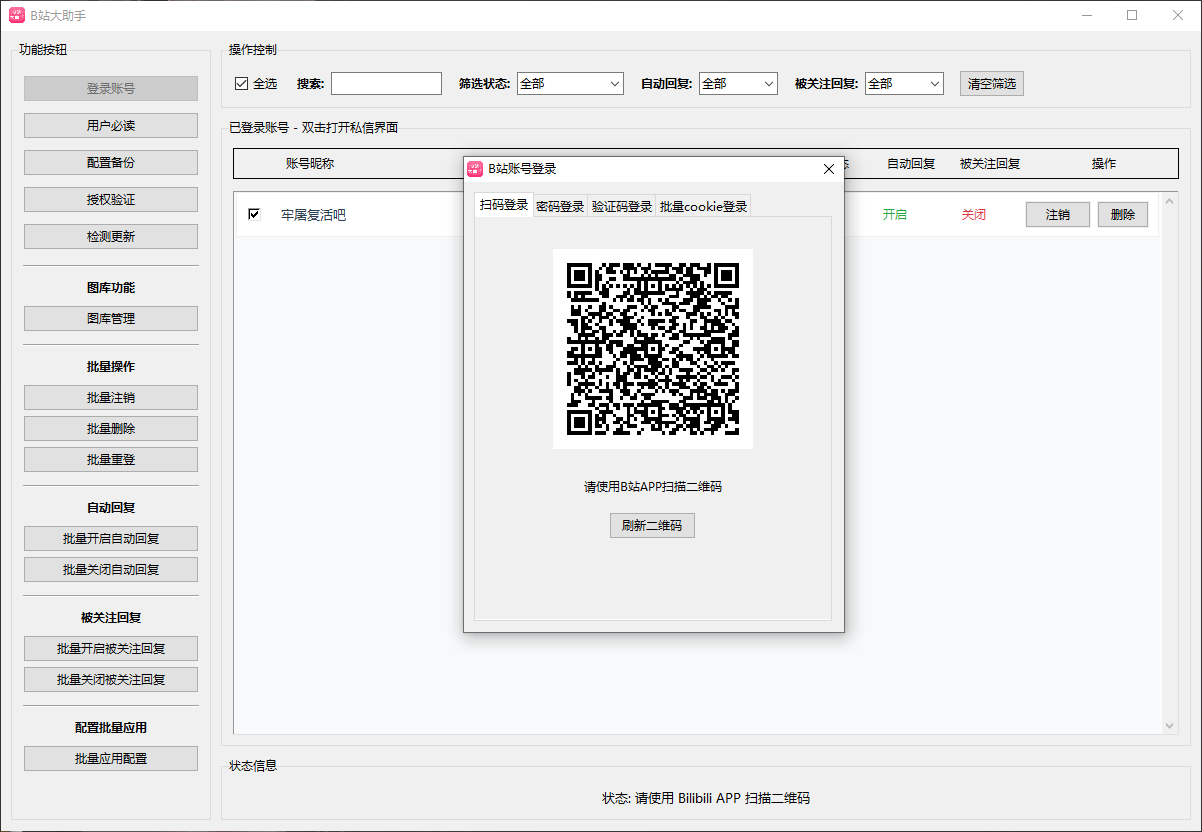1202x832 pixels.
Task: Open 图库管理 from the sidebar
Action: pyautogui.click(x=110, y=318)
